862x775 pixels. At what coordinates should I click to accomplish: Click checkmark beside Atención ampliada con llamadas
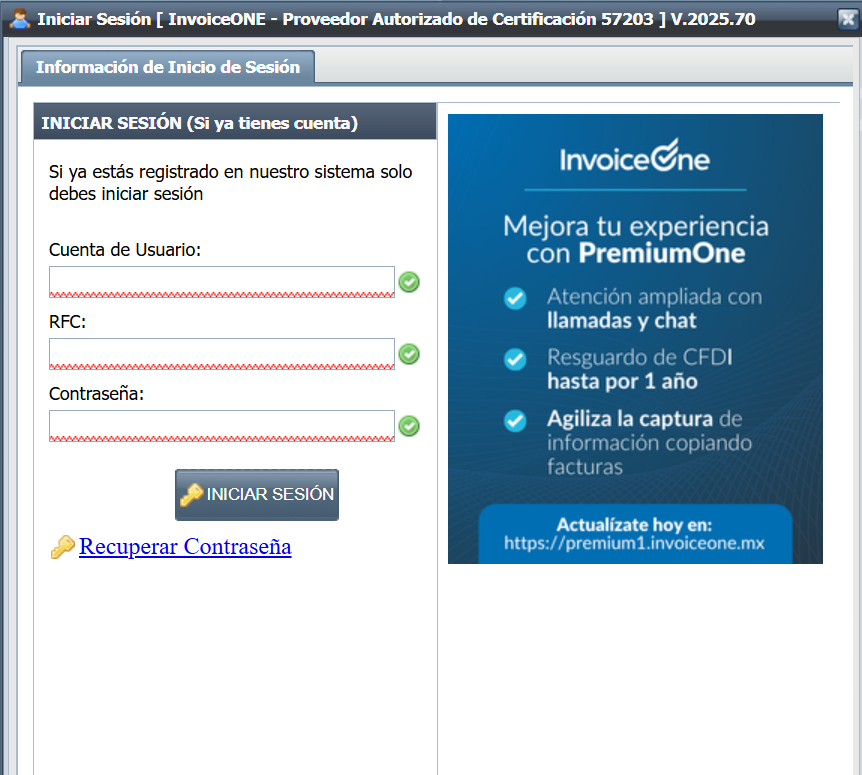click(x=515, y=298)
